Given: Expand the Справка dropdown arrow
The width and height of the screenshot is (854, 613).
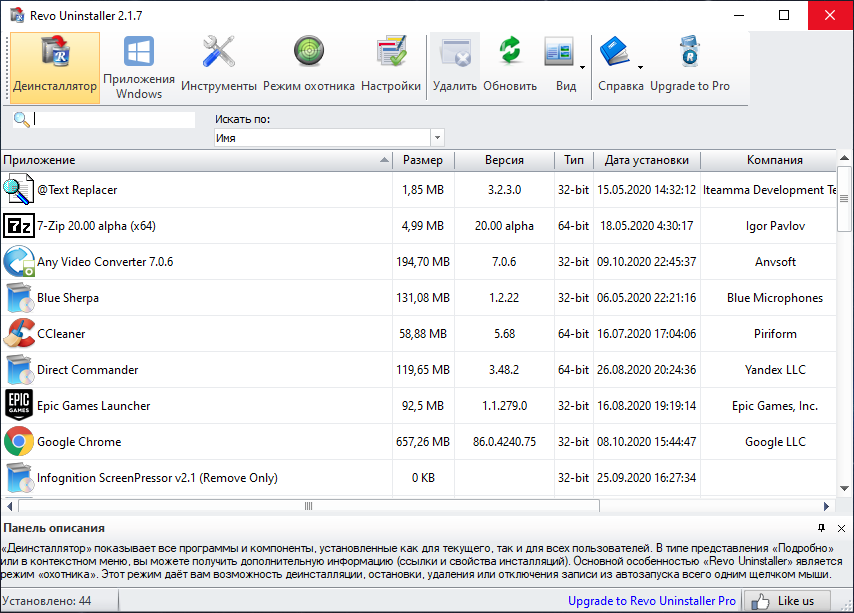Looking at the screenshot, I should tap(640, 68).
